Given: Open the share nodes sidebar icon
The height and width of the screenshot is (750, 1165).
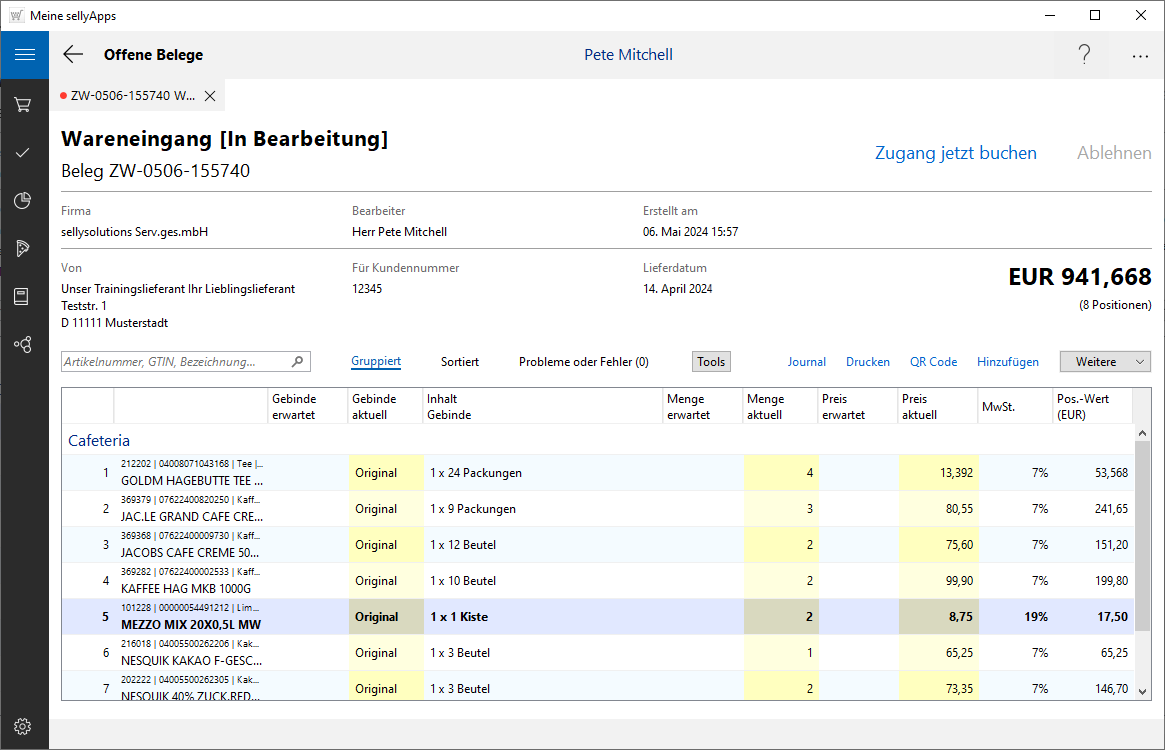Looking at the screenshot, I should tap(23, 345).
